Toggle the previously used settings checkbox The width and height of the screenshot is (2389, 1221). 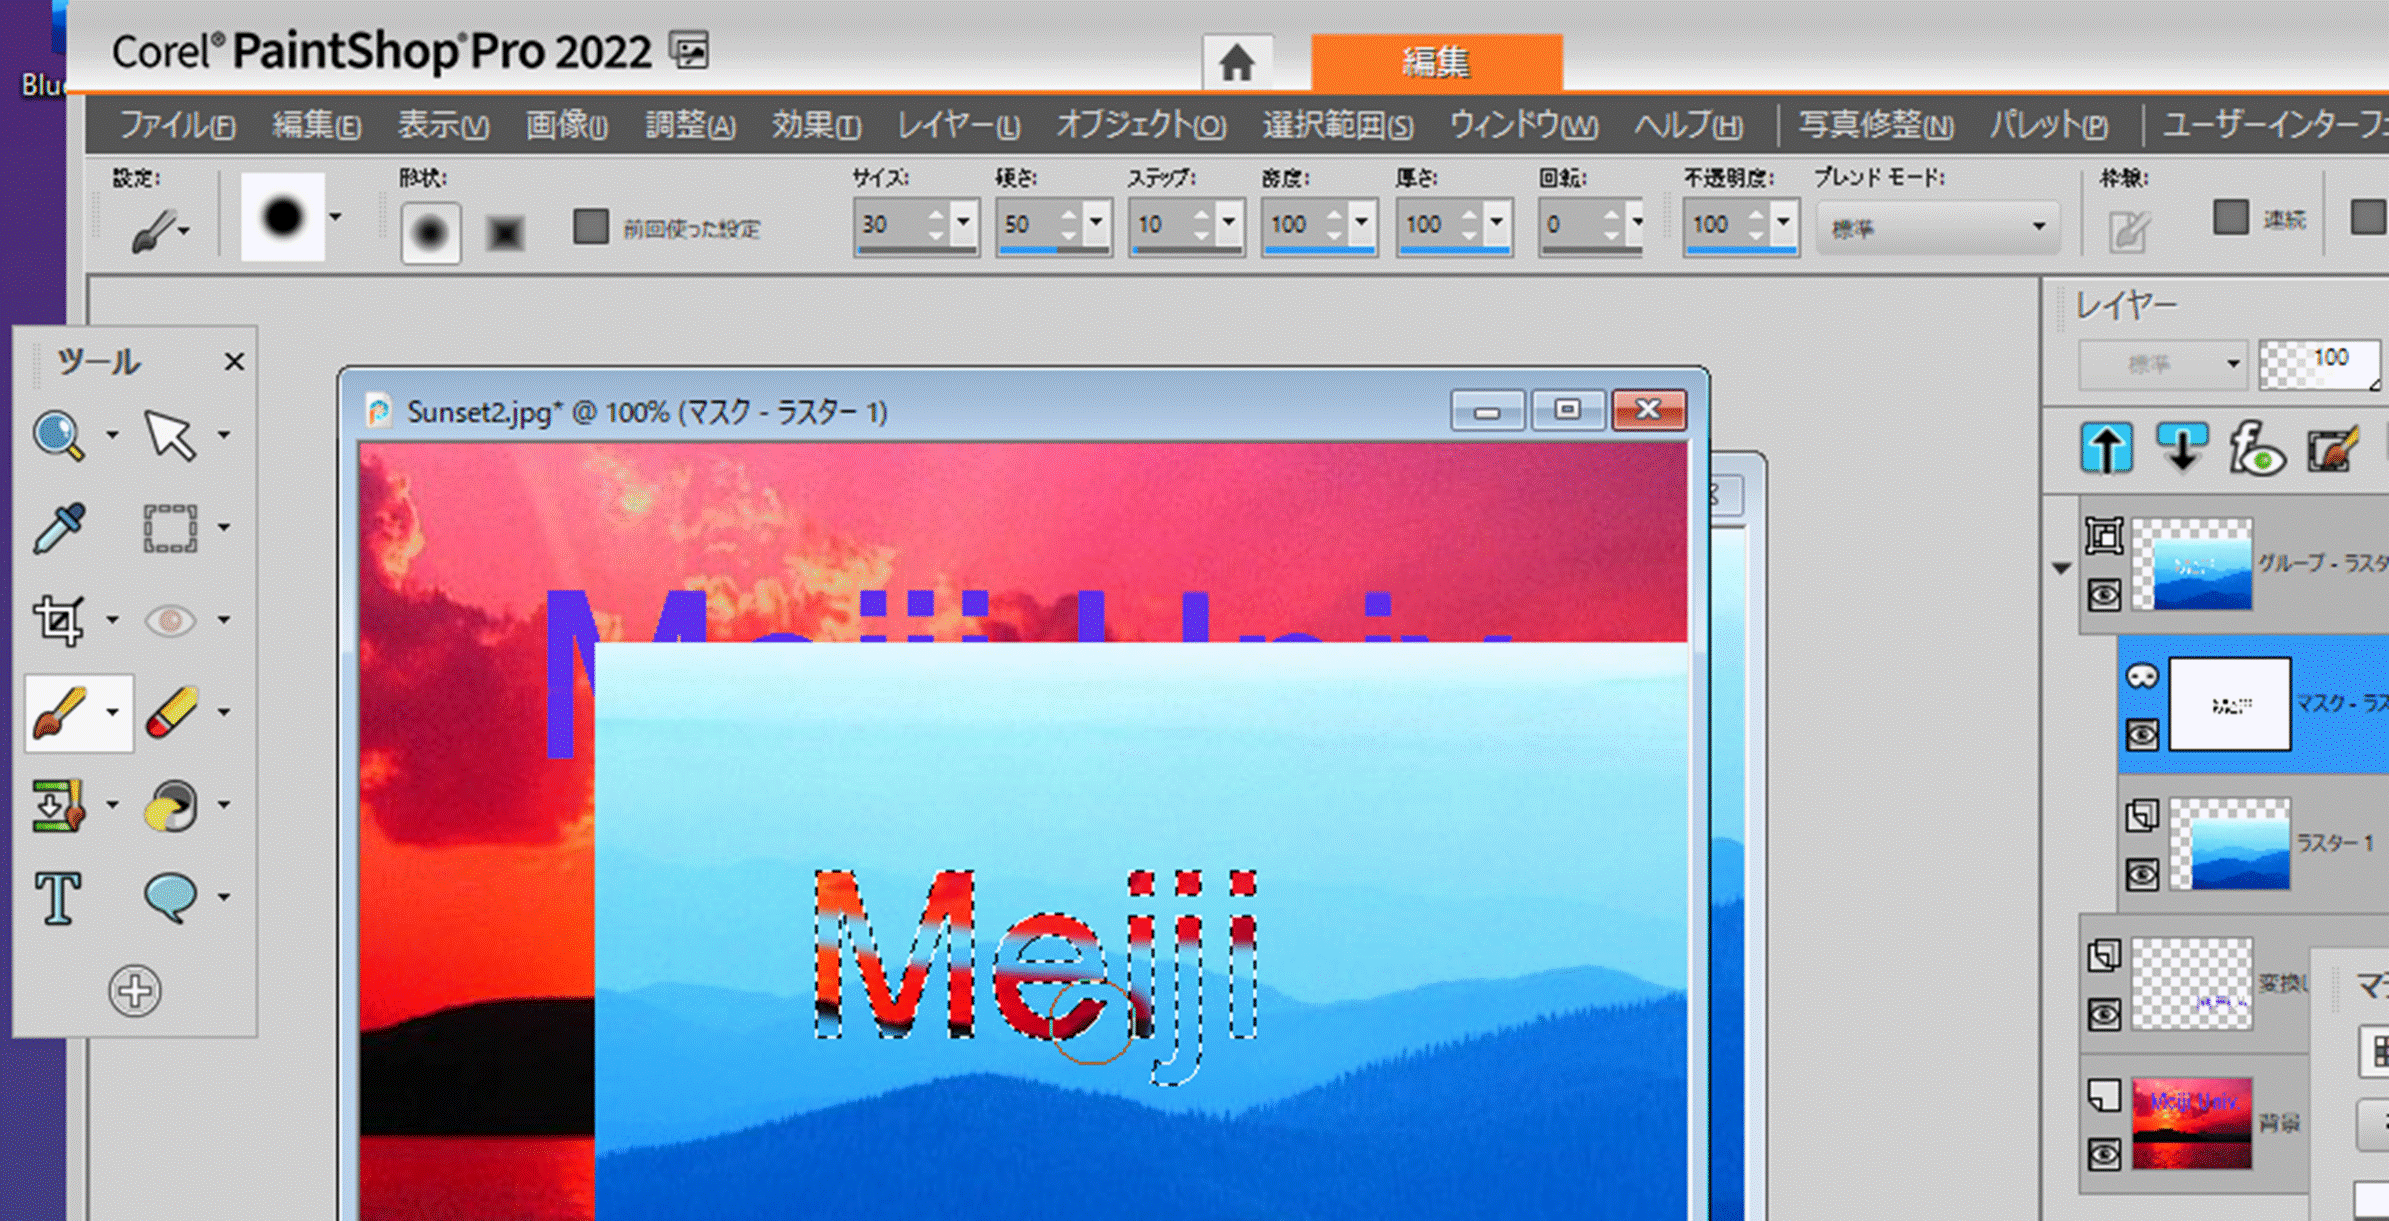(590, 227)
